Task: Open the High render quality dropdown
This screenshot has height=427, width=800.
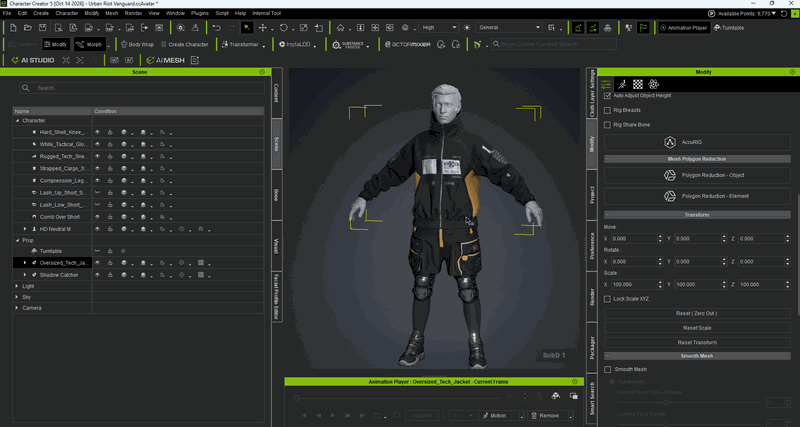Action: 438,28
